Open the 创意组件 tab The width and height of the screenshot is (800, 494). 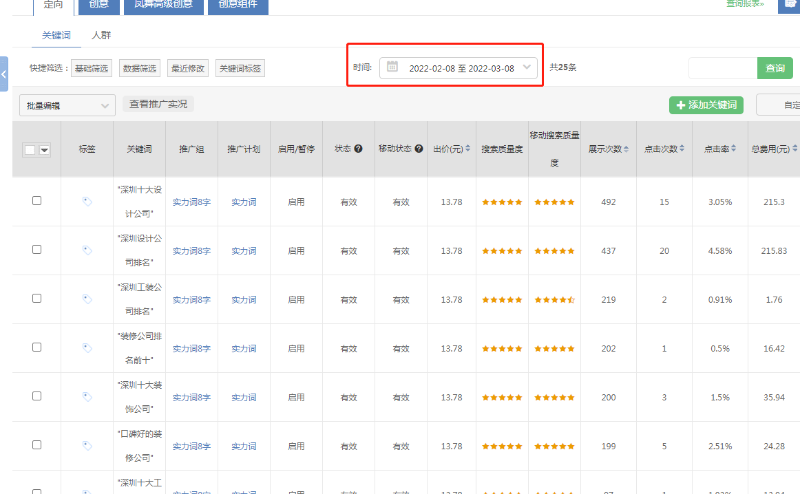238,5
